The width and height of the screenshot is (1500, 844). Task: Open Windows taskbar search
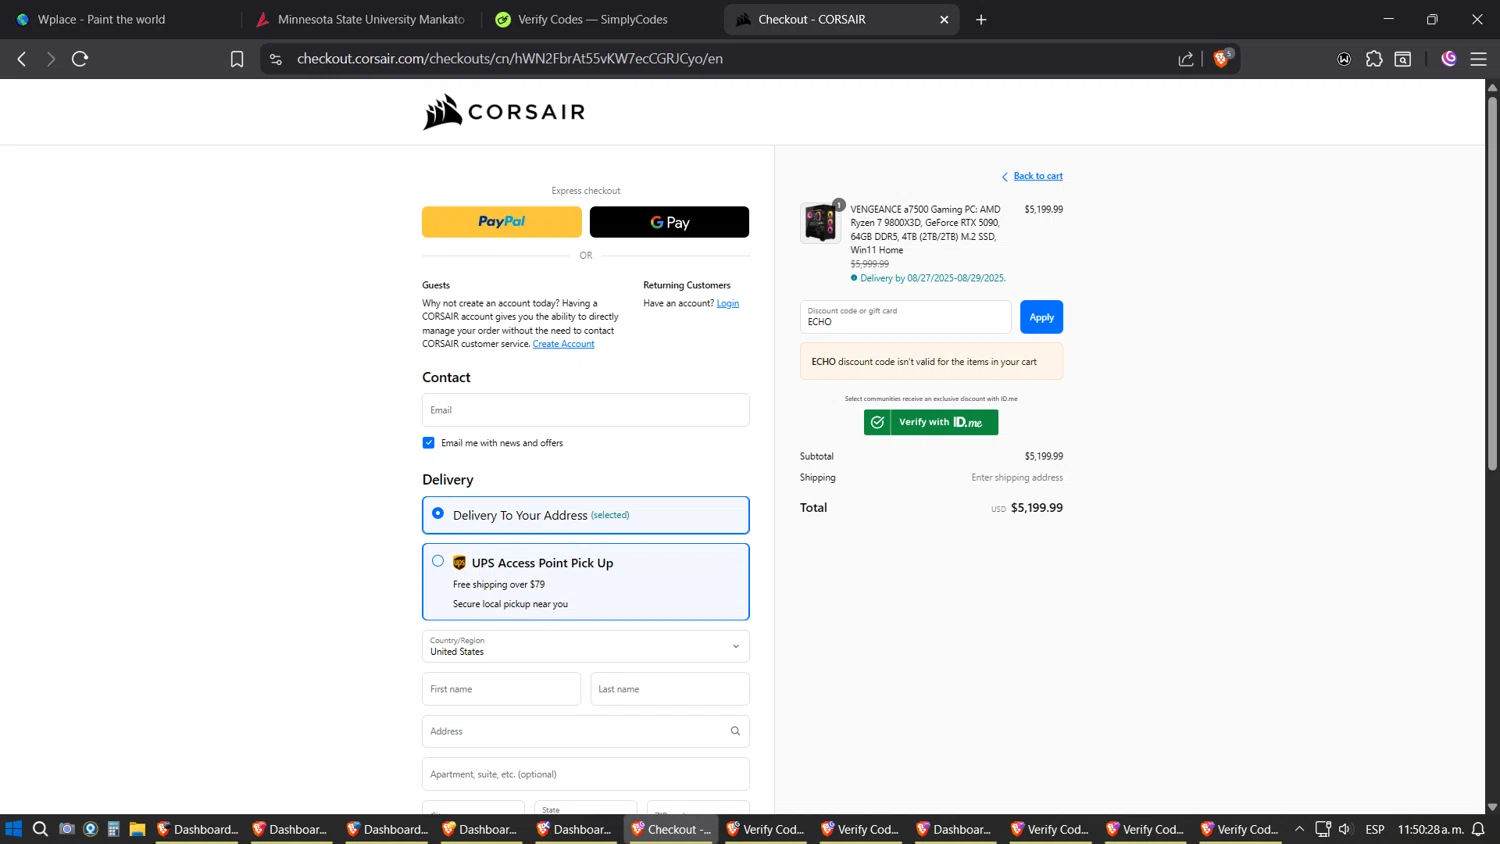point(40,829)
